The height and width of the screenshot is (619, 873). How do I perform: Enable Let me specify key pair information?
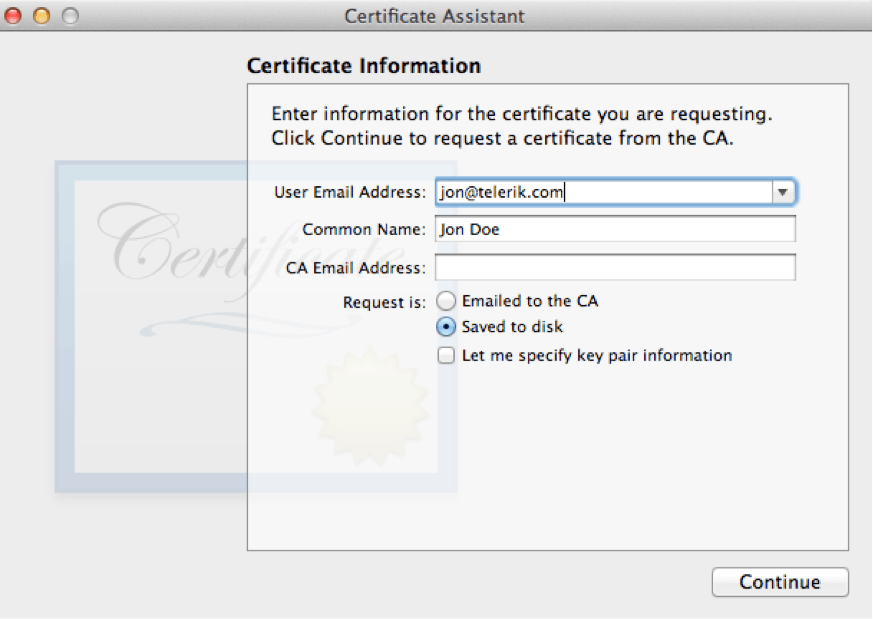447,355
